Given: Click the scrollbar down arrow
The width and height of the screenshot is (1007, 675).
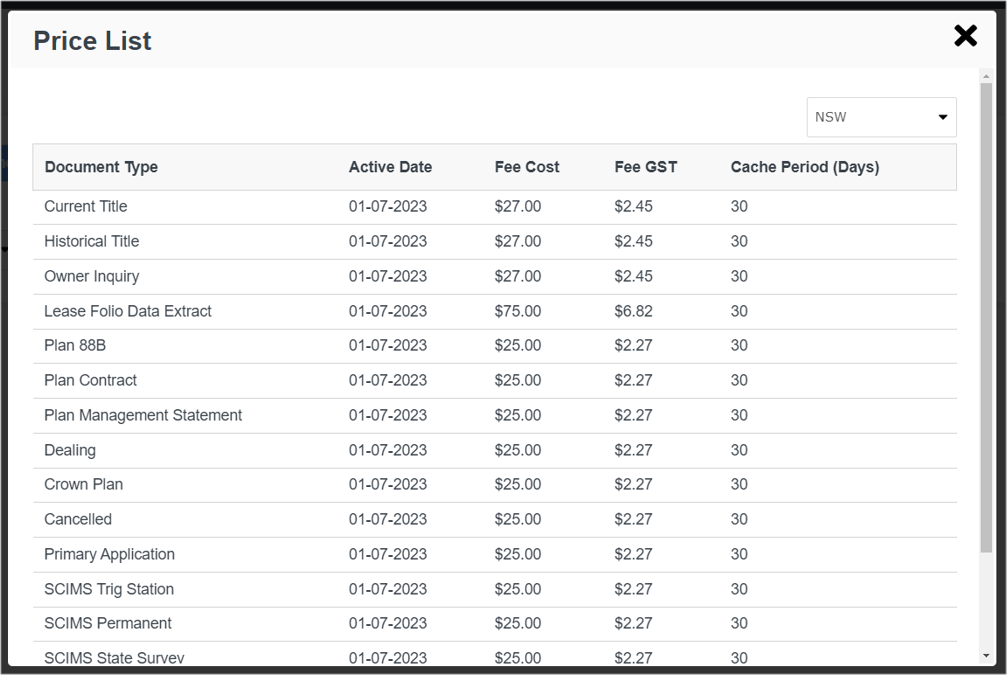Looking at the screenshot, I should (x=986, y=656).
